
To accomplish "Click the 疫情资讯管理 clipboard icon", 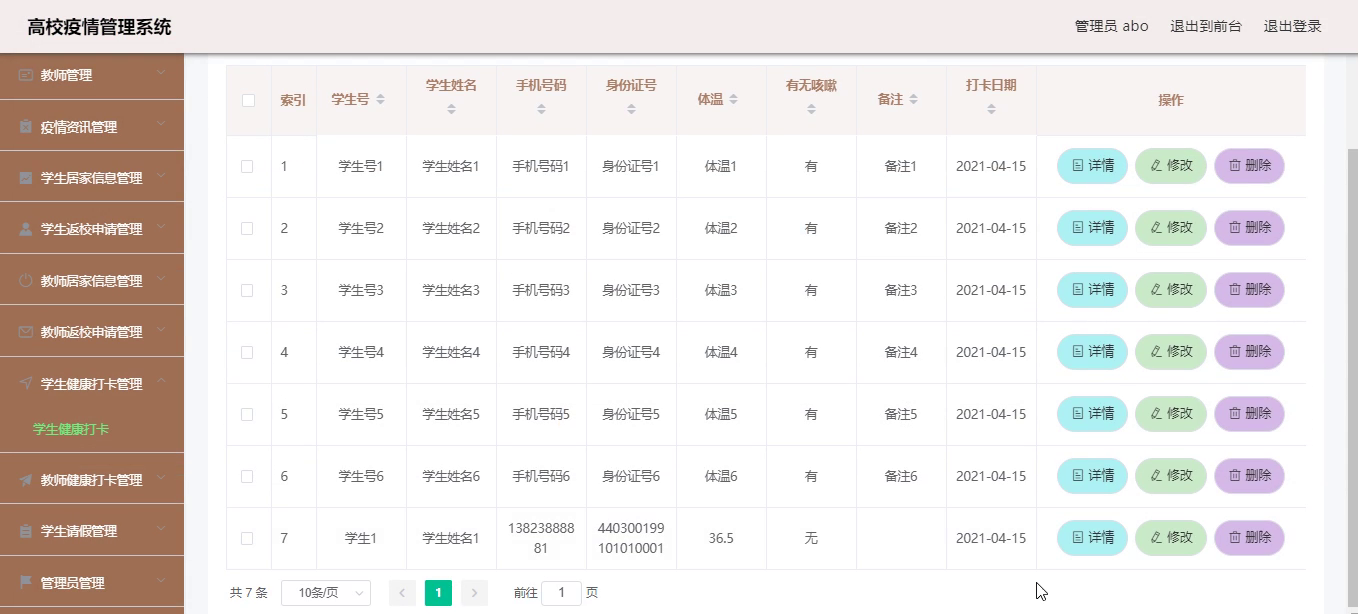I will click(x=26, y=127).
